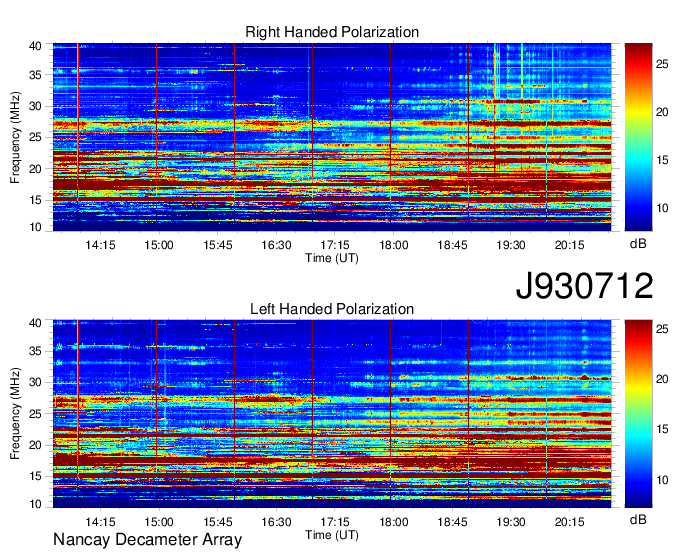The width and height of the screenshot is (680, 552).
Task: Click the 14:15 time tick of Right Handed plot
Action: tap(100, 245)
